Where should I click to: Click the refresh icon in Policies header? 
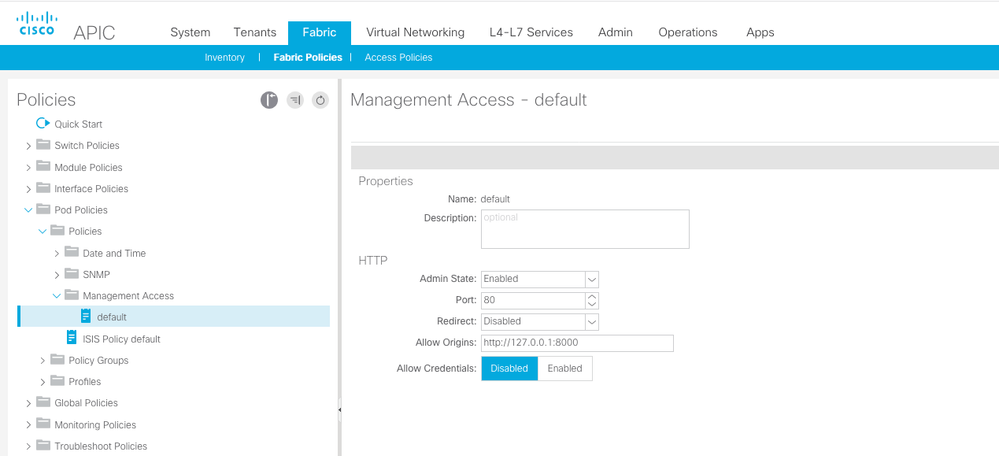320,100
